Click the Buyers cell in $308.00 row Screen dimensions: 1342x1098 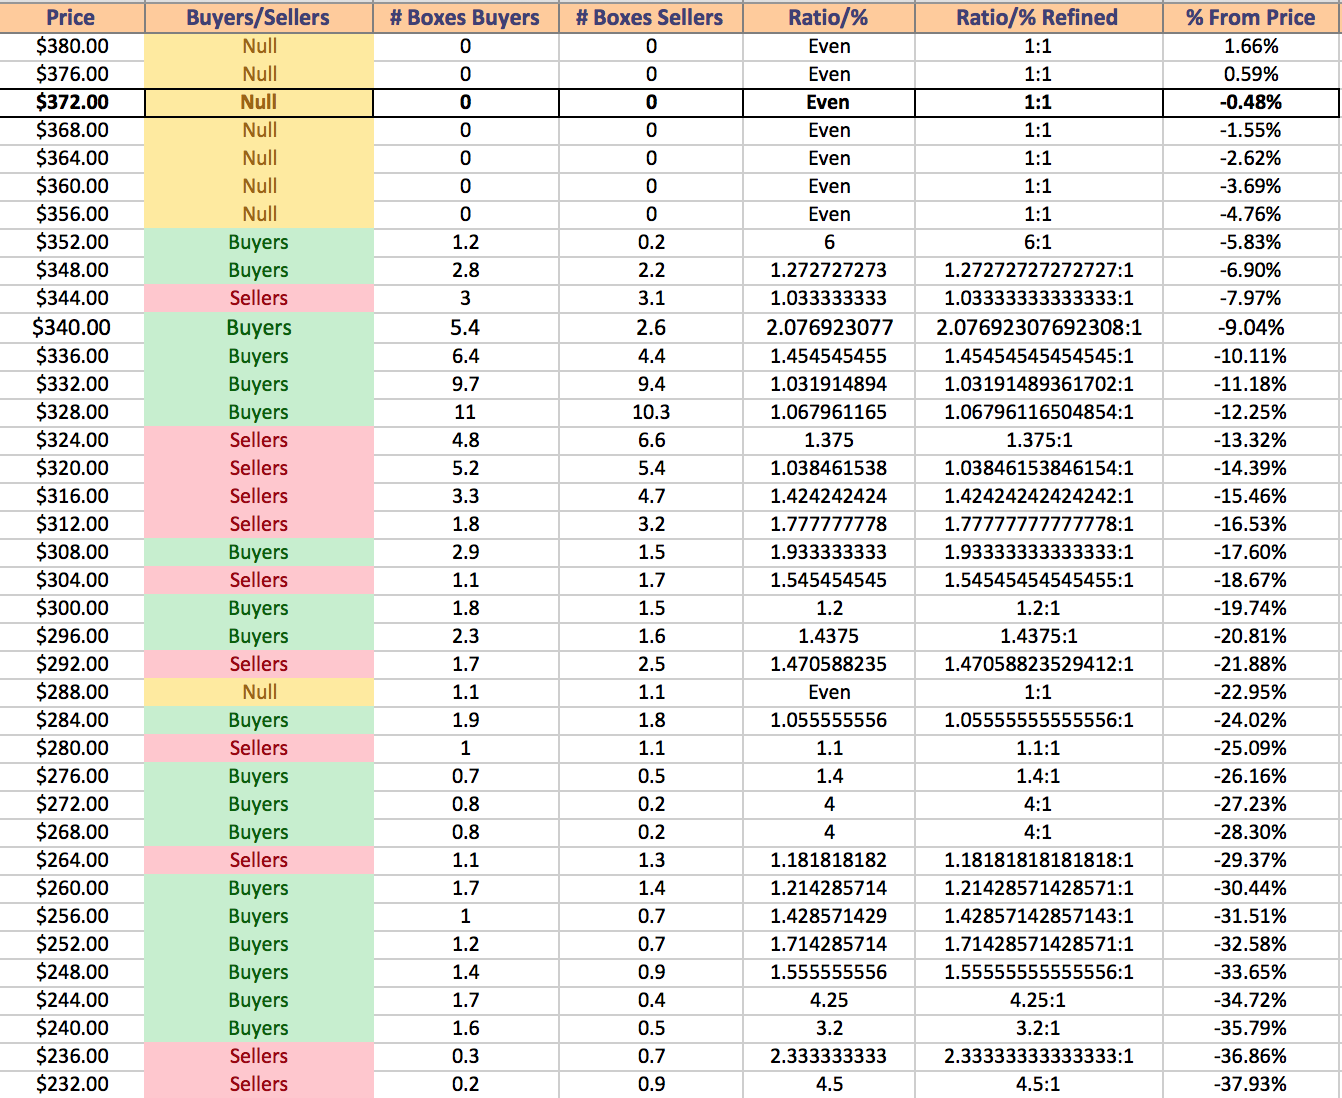[259, 552]
